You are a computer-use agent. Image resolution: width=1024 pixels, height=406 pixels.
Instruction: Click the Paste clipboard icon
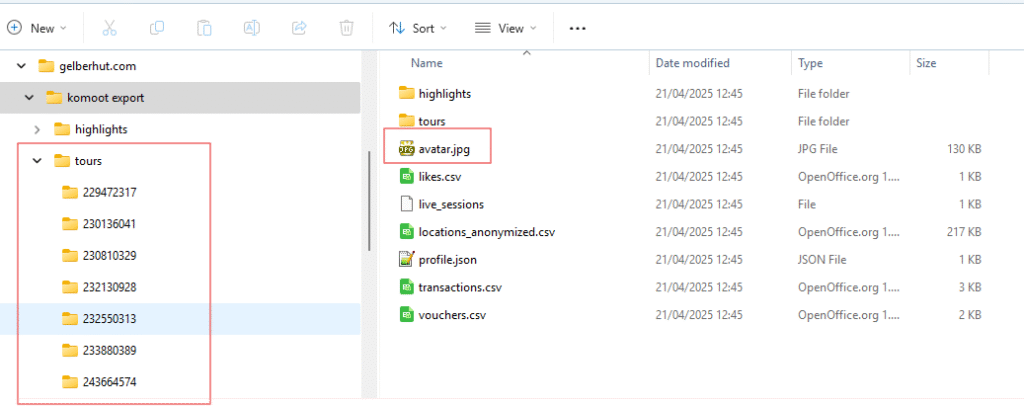(x=204, y=28)
